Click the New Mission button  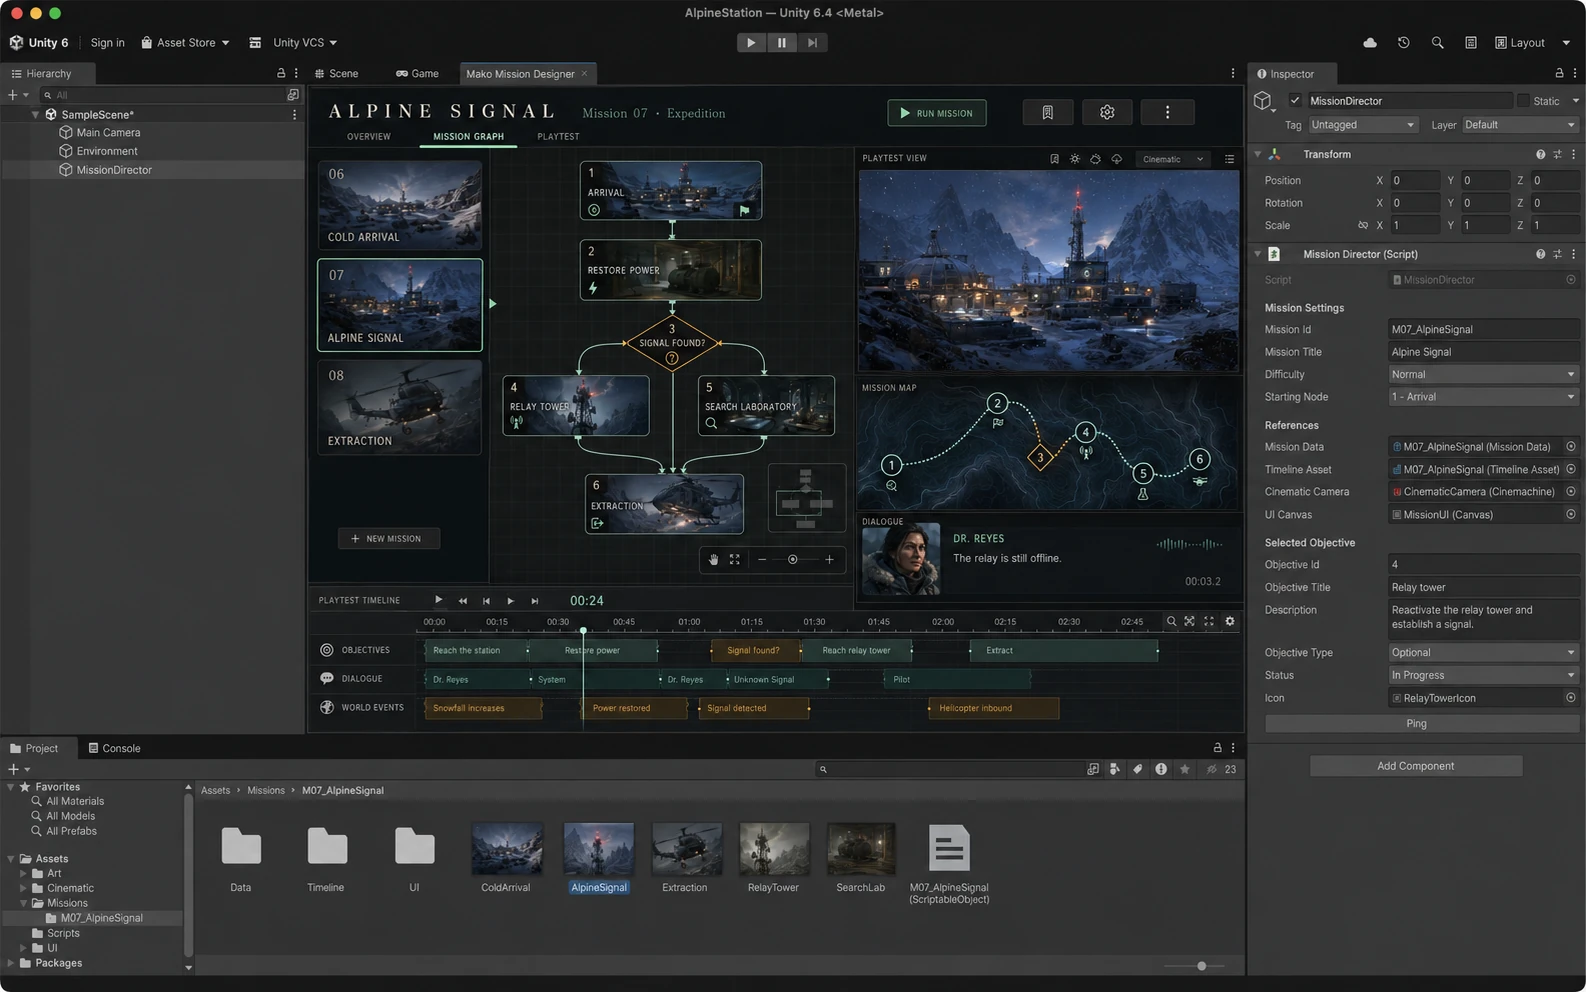[388, 538]
